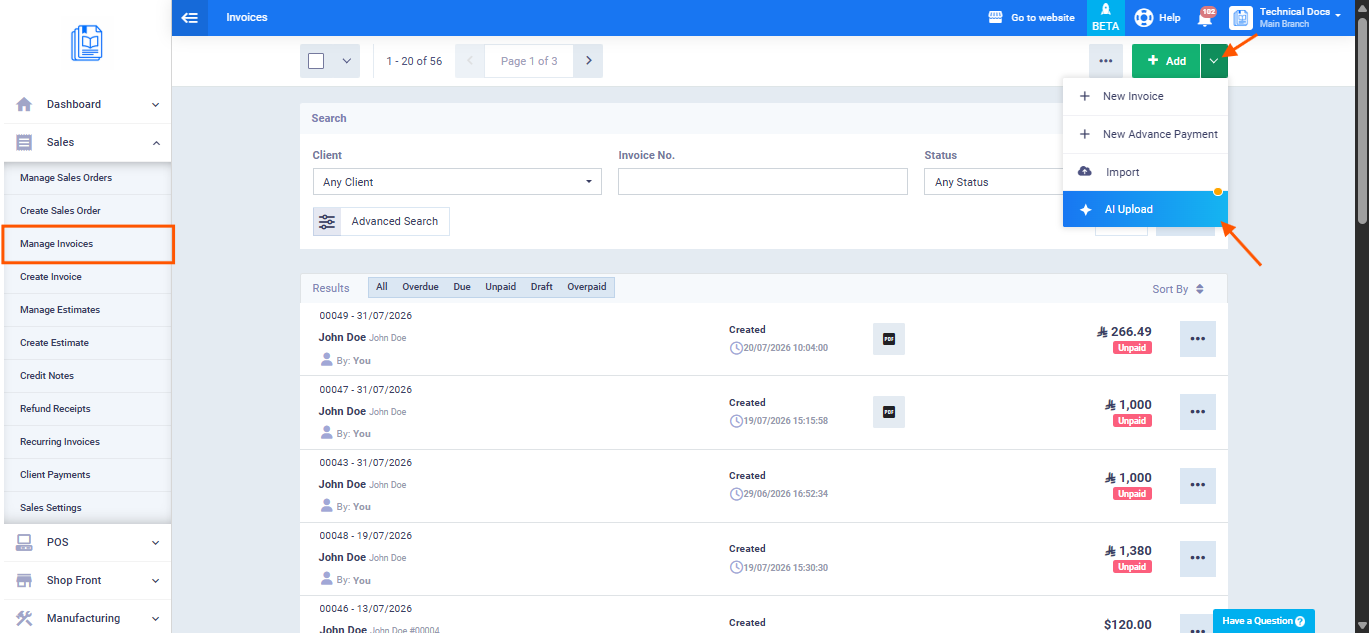Click Shop Front icon in sidebar
The width and height of the screenshot is (1369, 633).
tap(25, 580)
